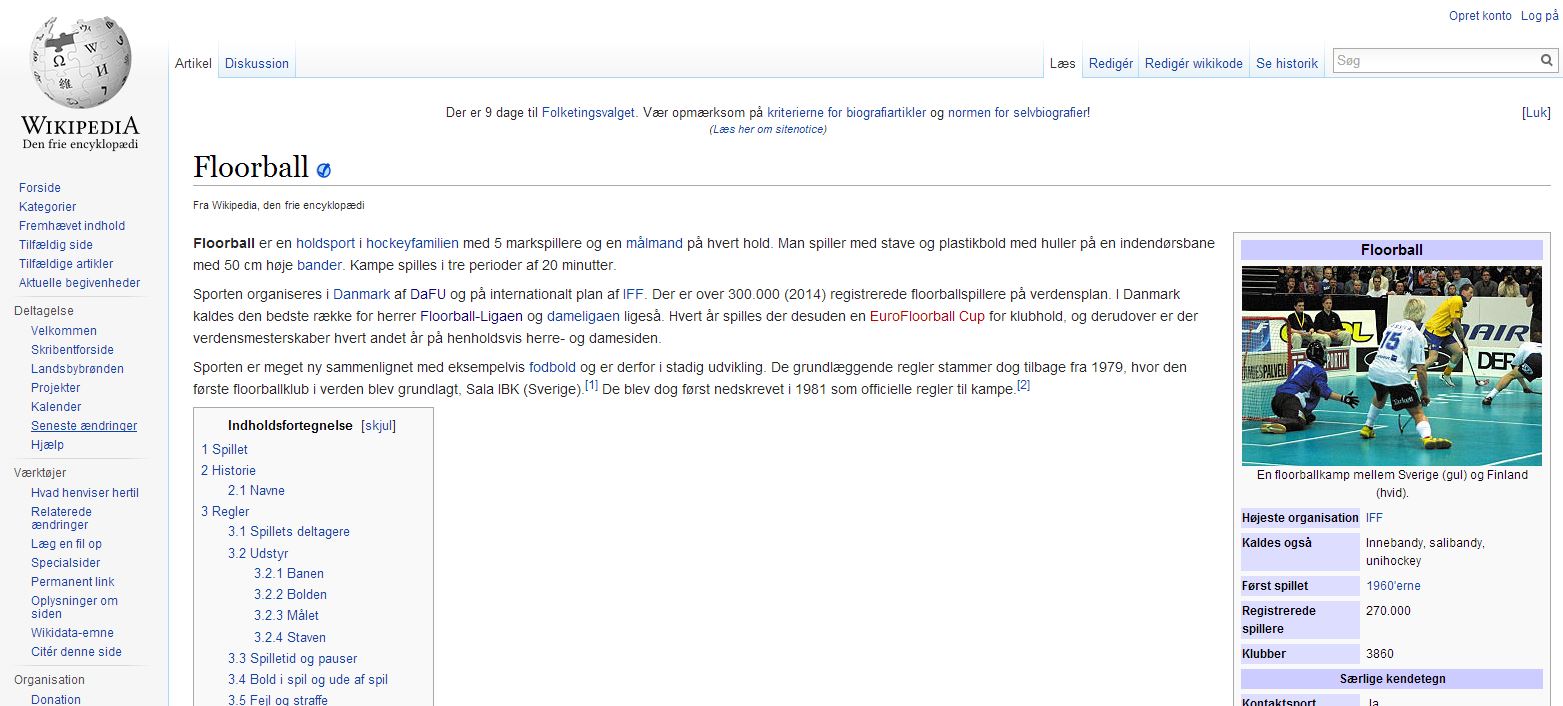Open 'Tilfældig side' in the sidebar
The image size is (1563, 706).
(55, 245)
